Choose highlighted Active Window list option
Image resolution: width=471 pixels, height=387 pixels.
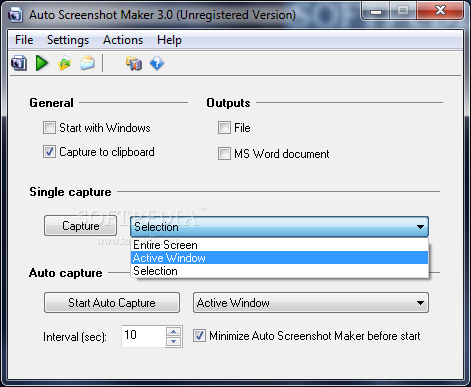tap(279, 258)
